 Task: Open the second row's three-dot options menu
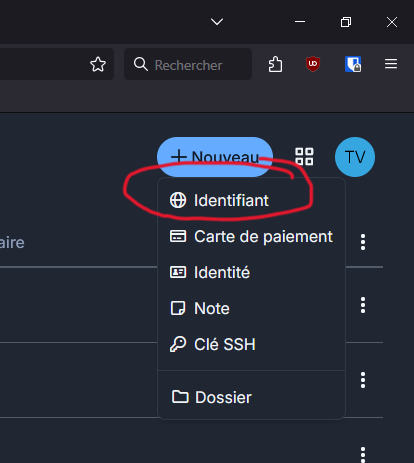point(363,305)
